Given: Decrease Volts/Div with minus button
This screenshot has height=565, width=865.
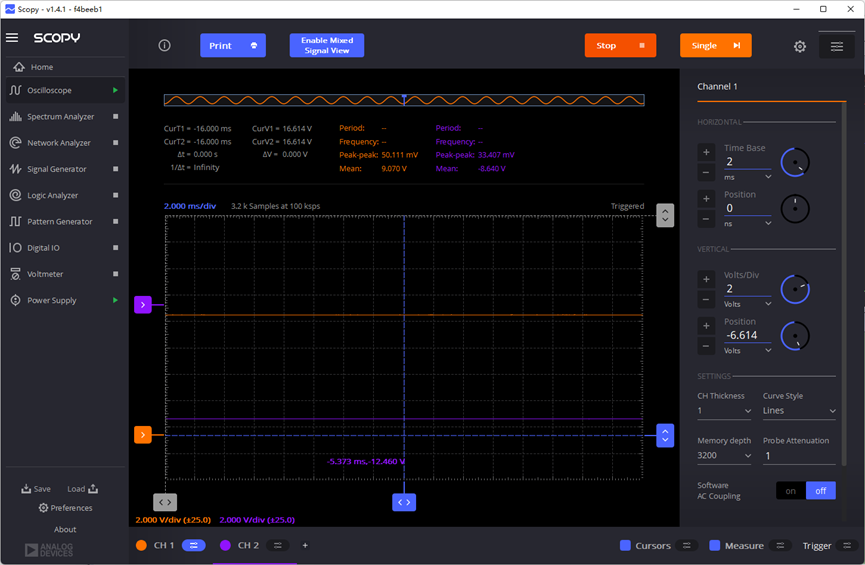Looking at the screenshot, I should coord(706,300).
